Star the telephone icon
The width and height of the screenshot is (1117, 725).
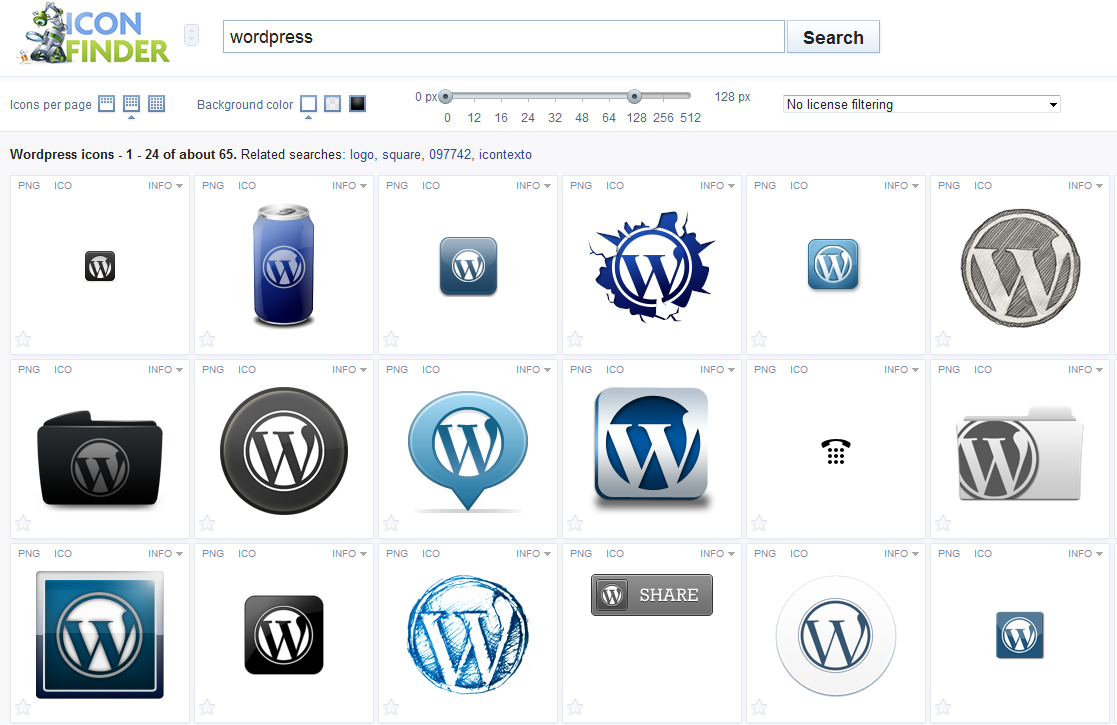(x=759, y=523)
